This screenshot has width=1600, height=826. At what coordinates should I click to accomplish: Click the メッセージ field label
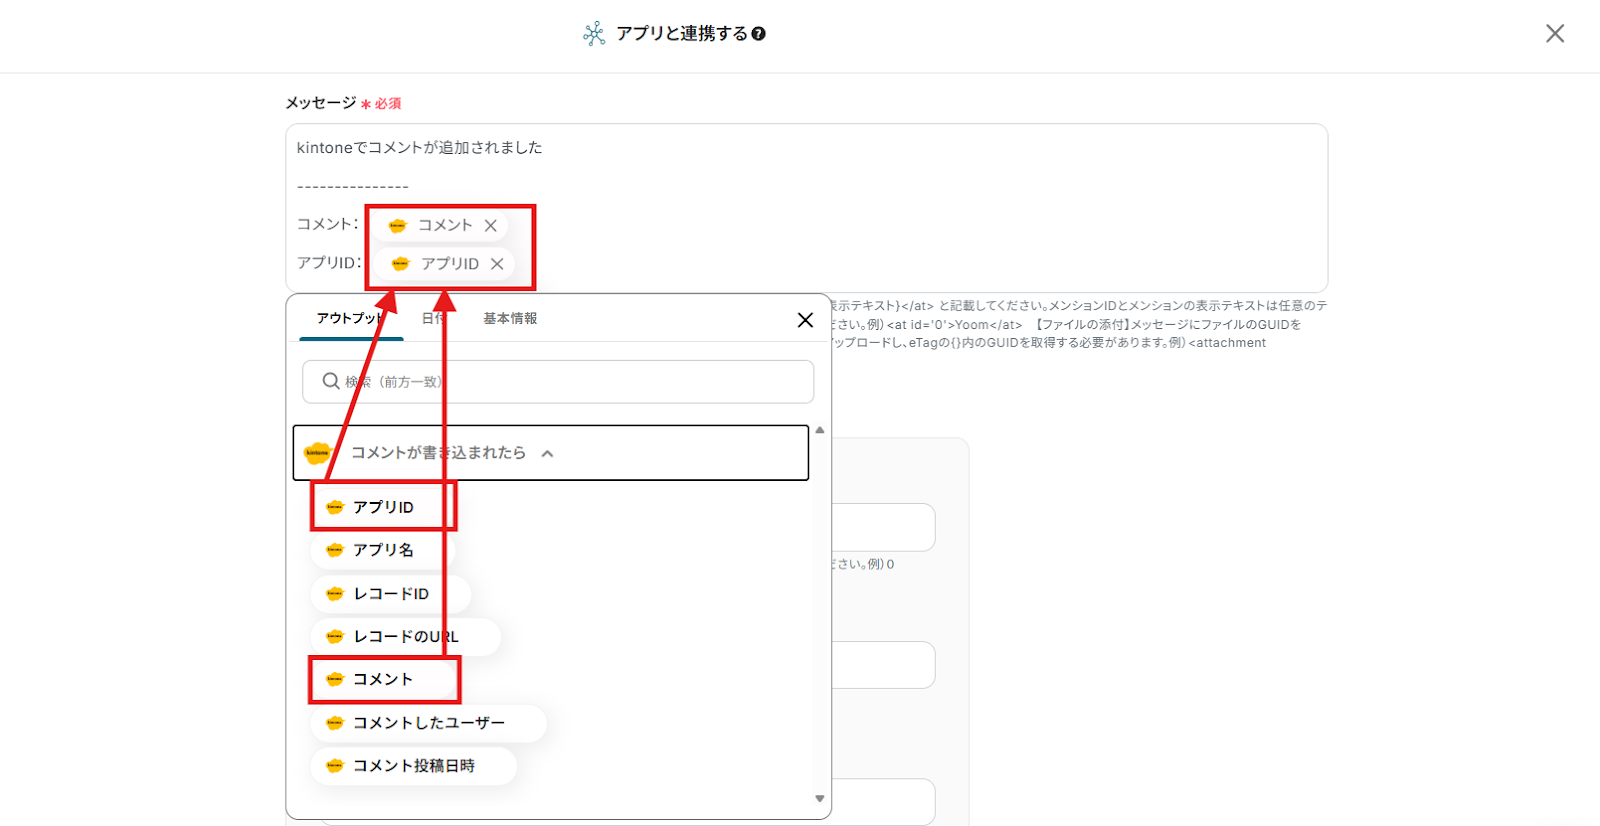click(320, 103)
